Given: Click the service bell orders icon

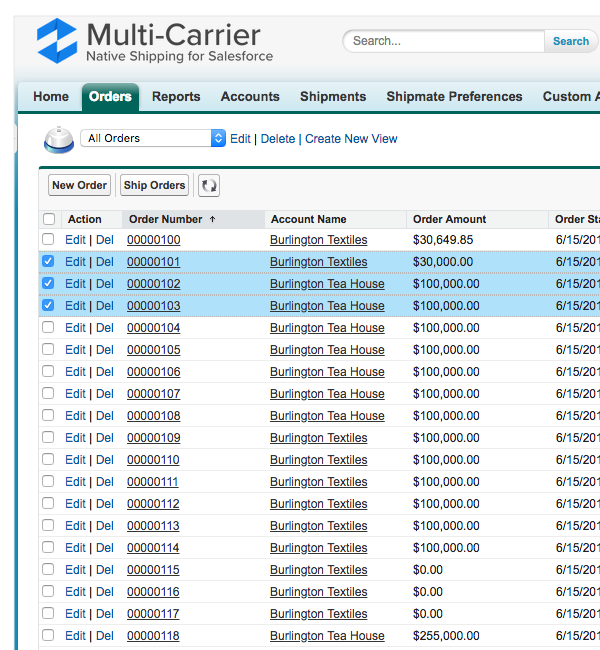Looking at the screenshot, I should pos(59,139).
